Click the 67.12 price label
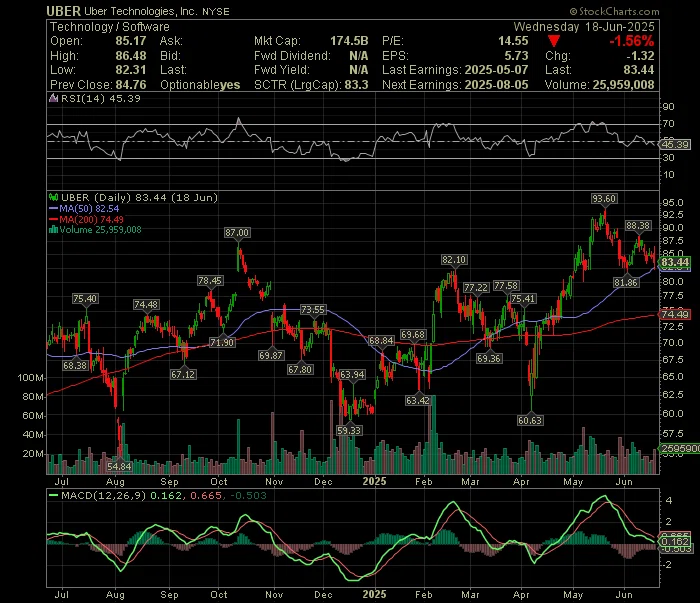 (x=183, y=374)
